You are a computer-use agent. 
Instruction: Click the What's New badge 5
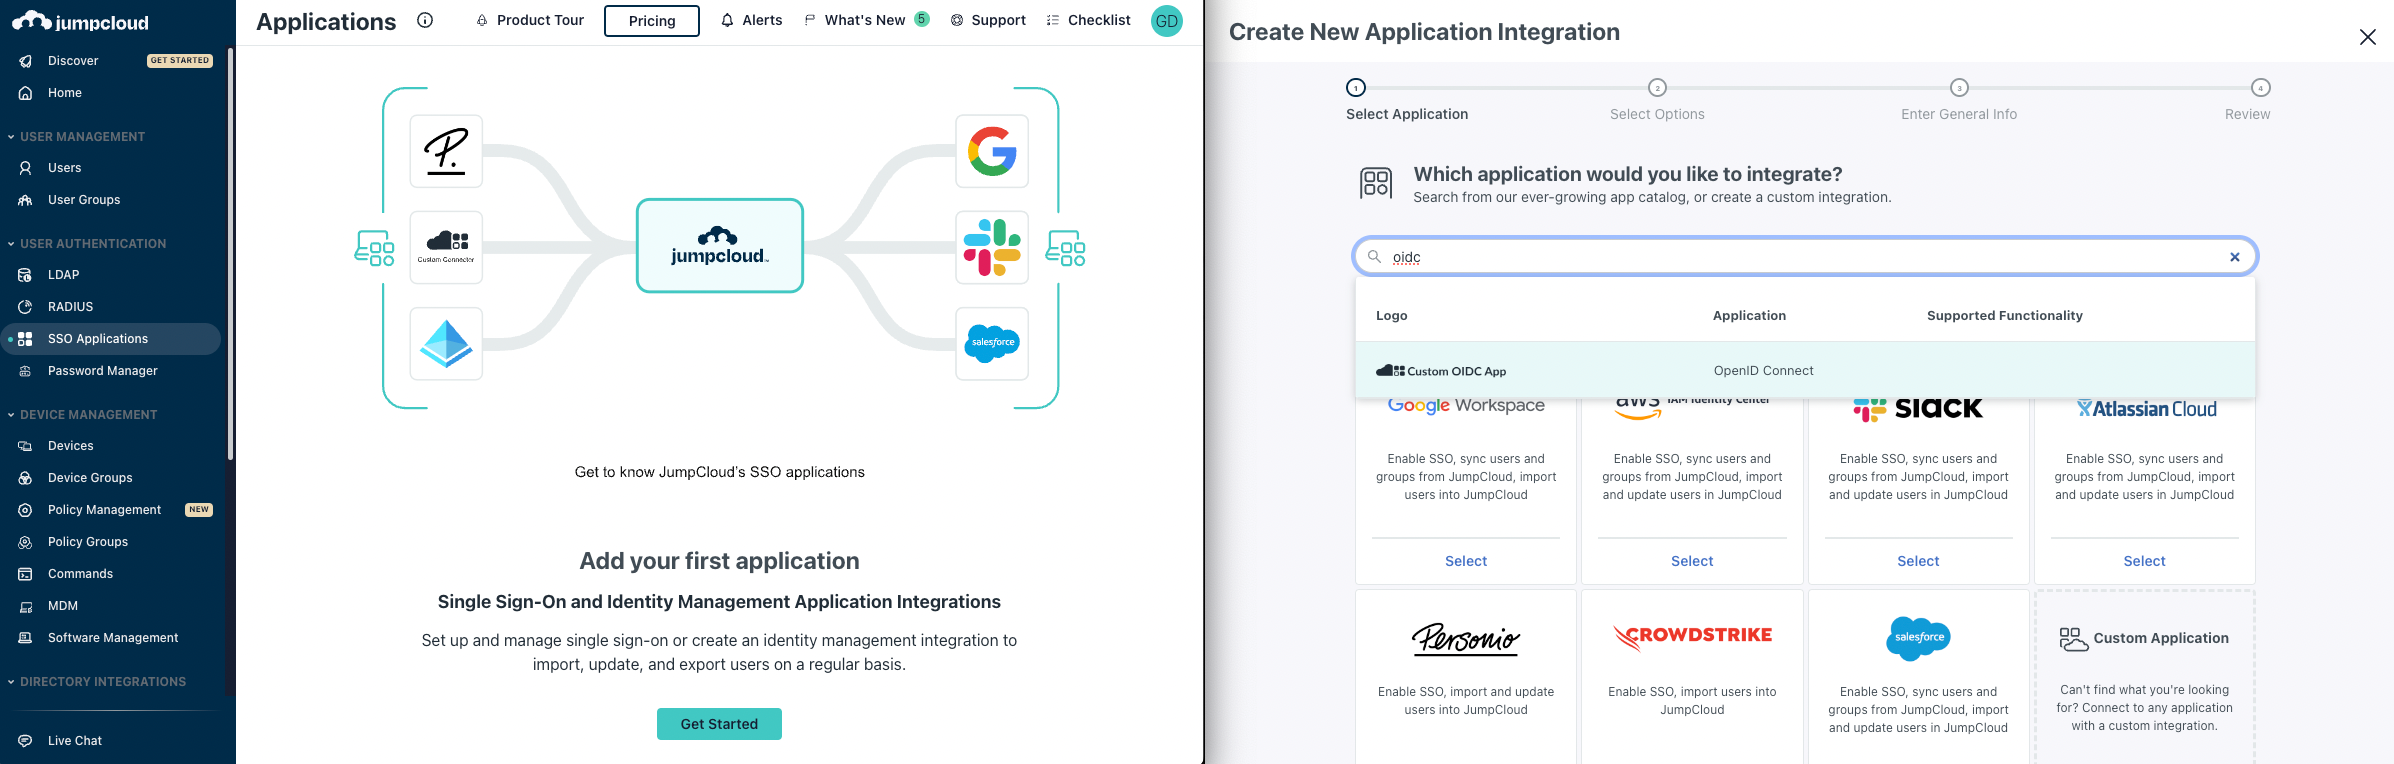(x=922, y=19)
